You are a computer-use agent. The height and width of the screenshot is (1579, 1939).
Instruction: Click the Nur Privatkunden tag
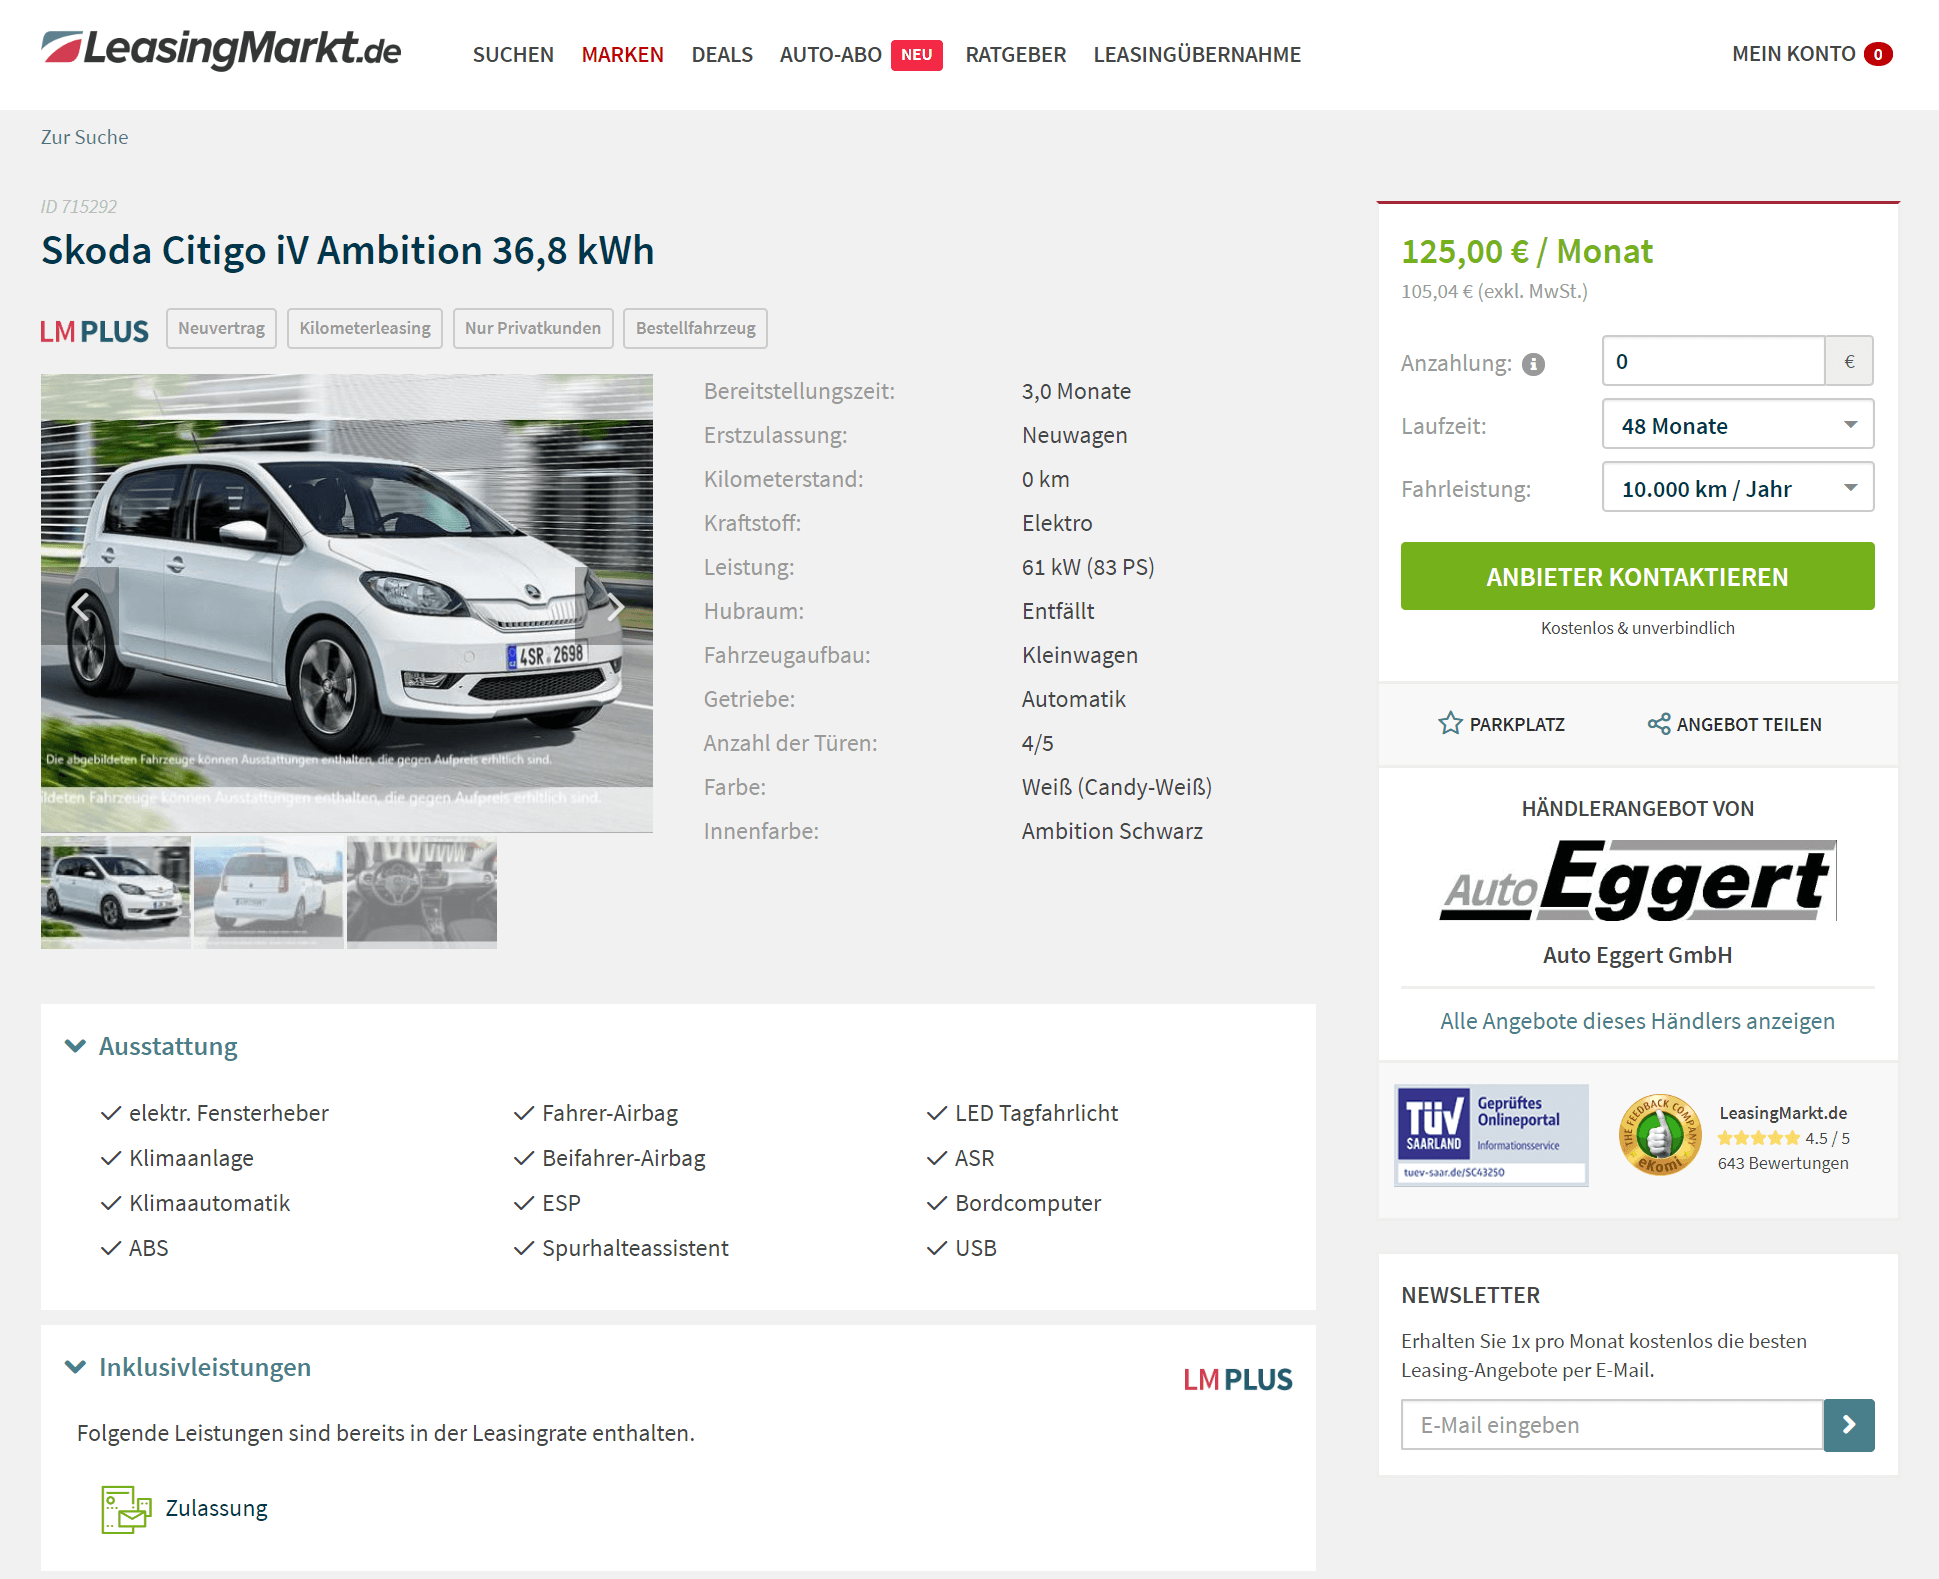point(533,328)
